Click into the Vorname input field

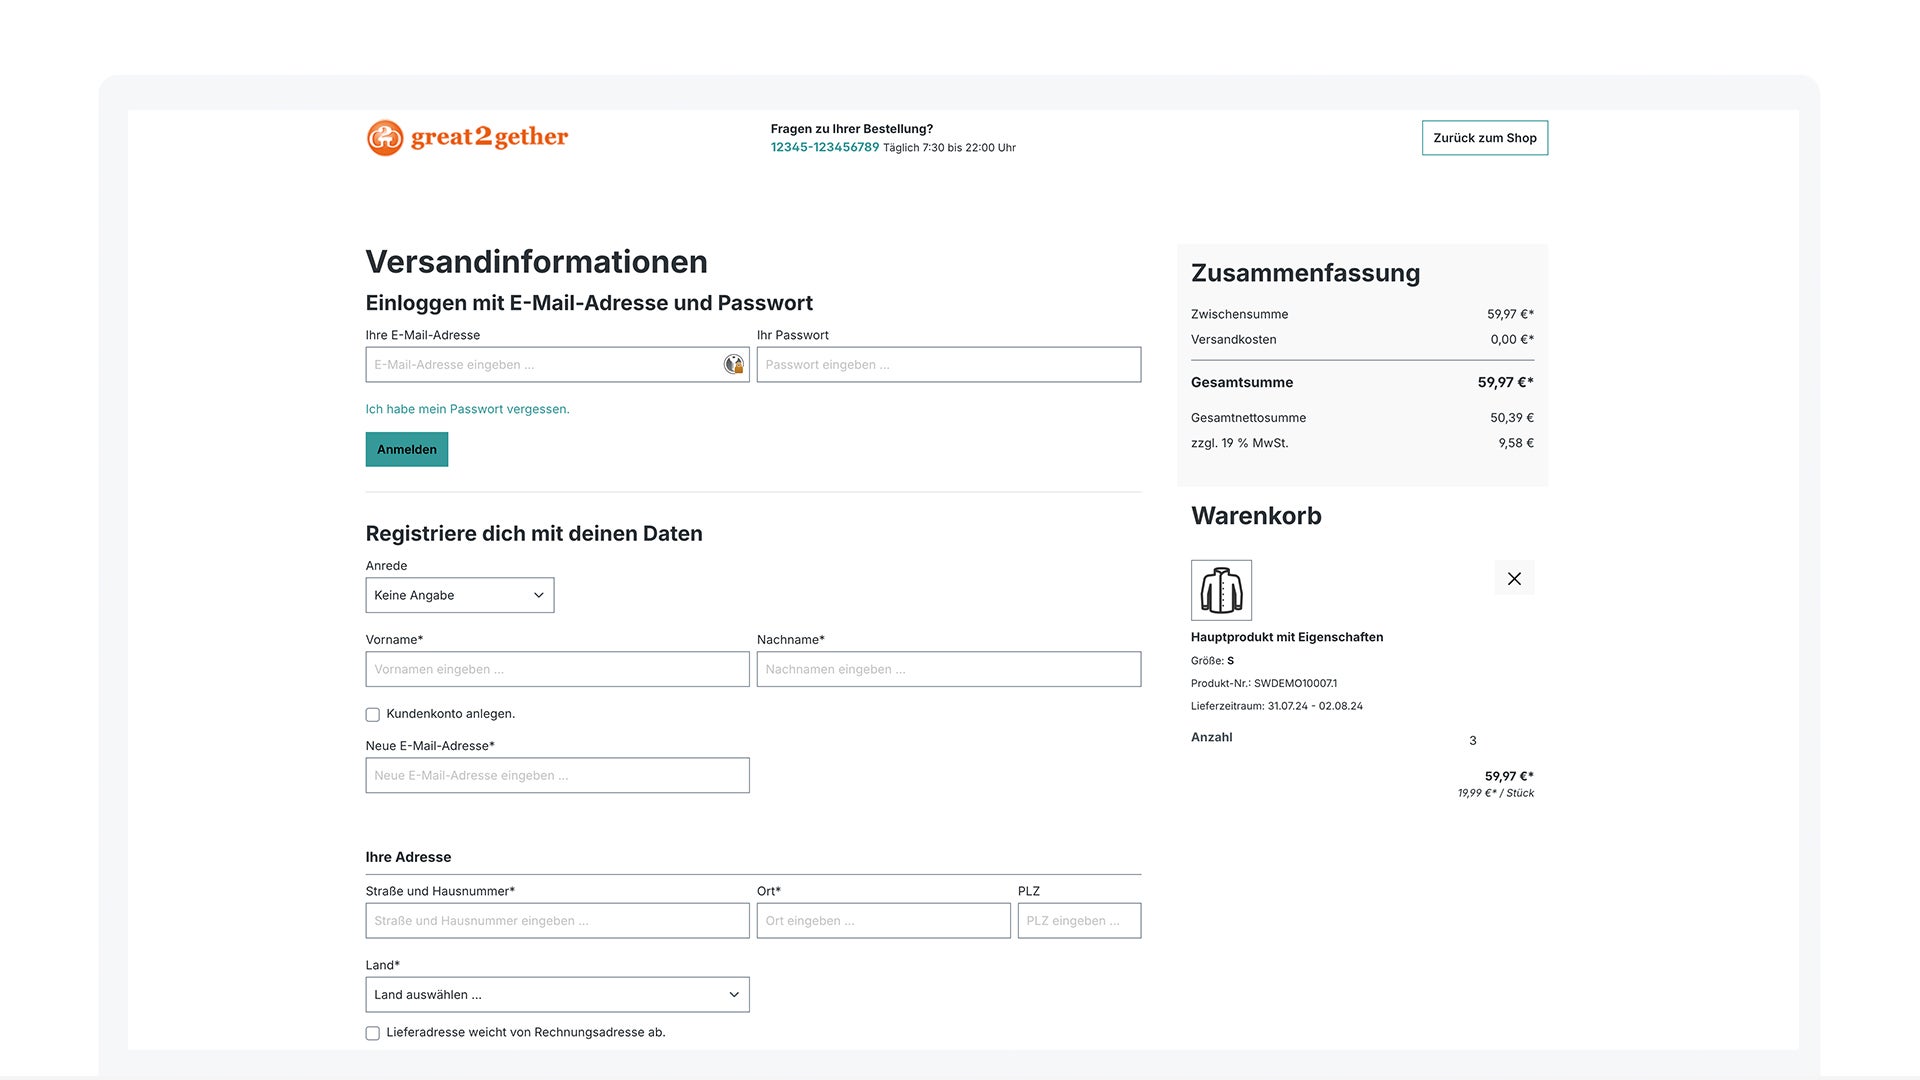(x=557, y=669)
